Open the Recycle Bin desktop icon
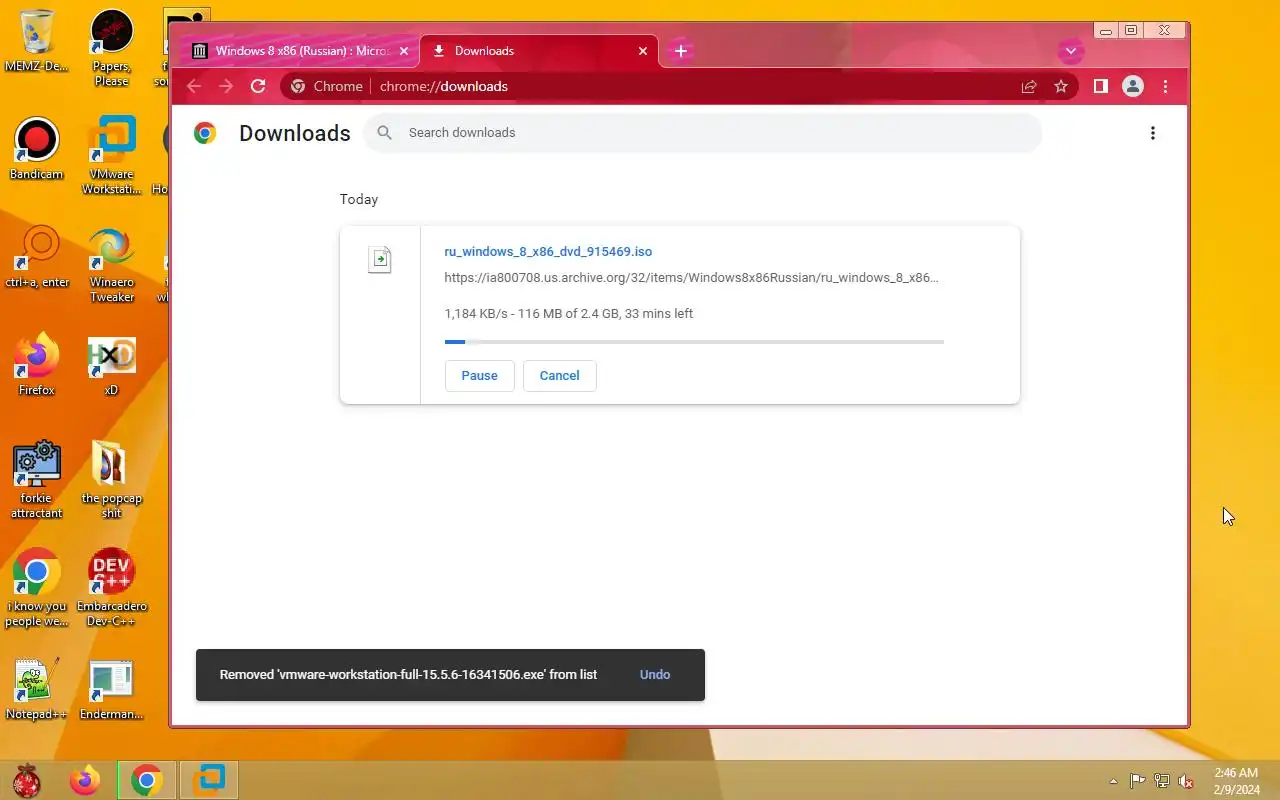This screenshot has width=1280, height=800. click(36, 40)
